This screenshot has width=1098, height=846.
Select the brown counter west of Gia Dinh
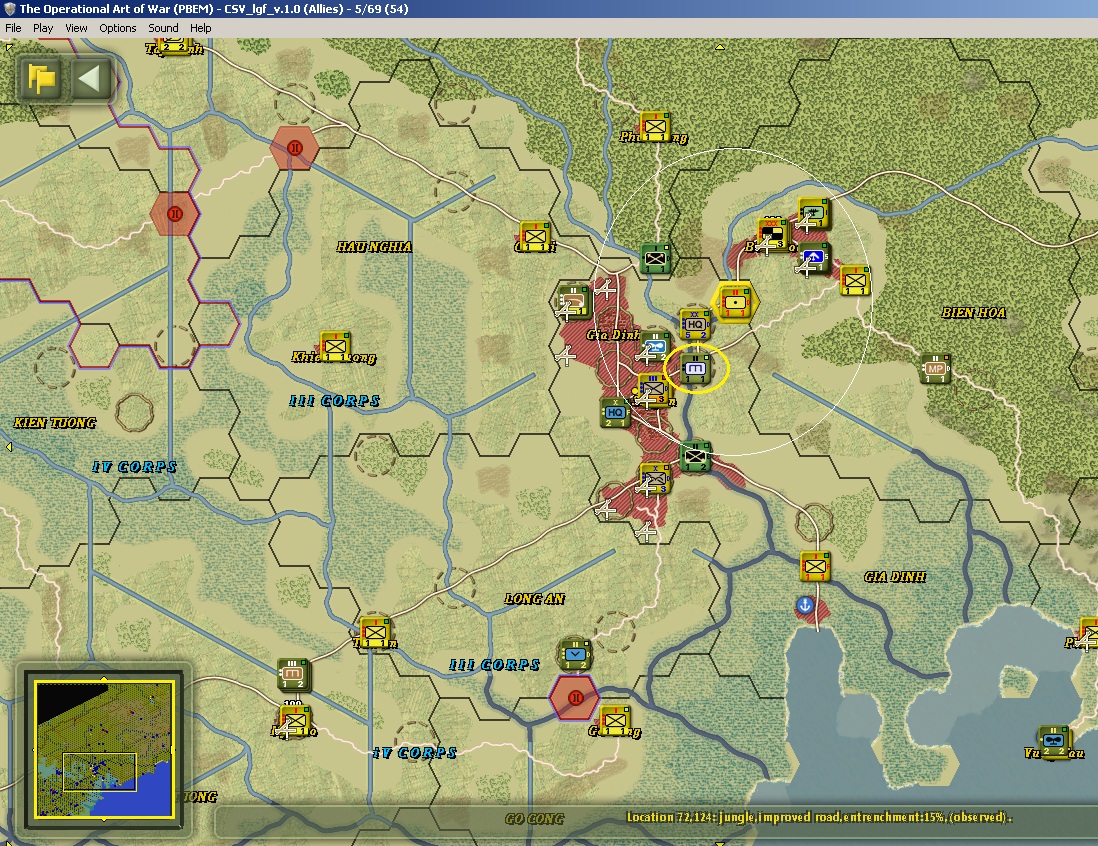[574, 302]
